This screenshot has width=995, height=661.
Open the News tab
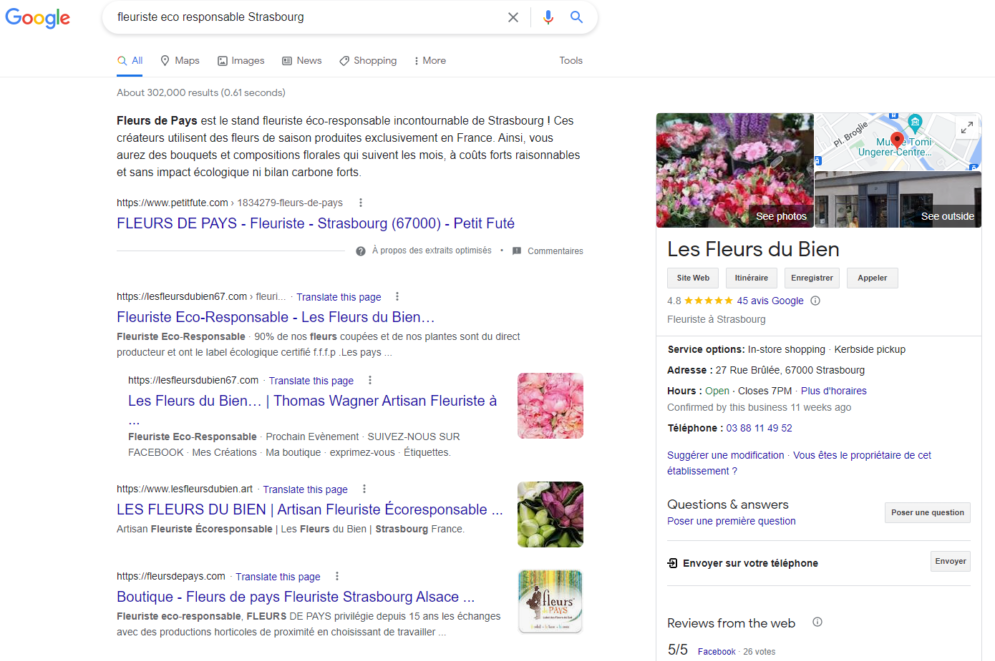tap(302, 61)
